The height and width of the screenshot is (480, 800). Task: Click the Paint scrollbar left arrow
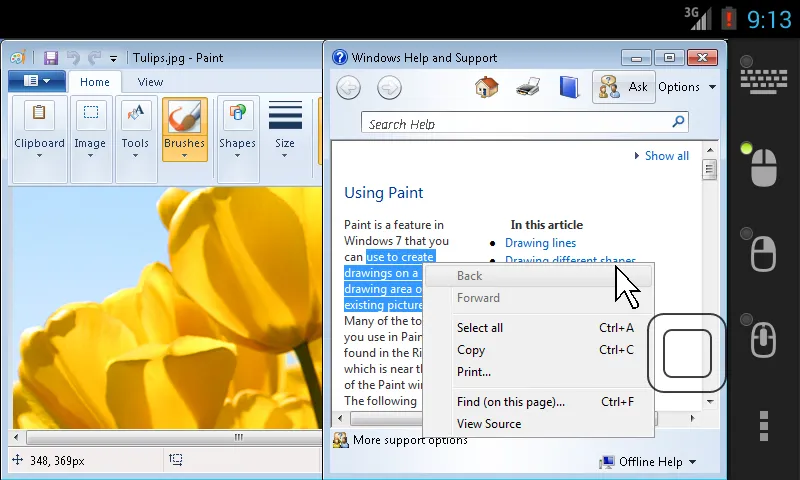pyautogui.click(x=17, y=437)
